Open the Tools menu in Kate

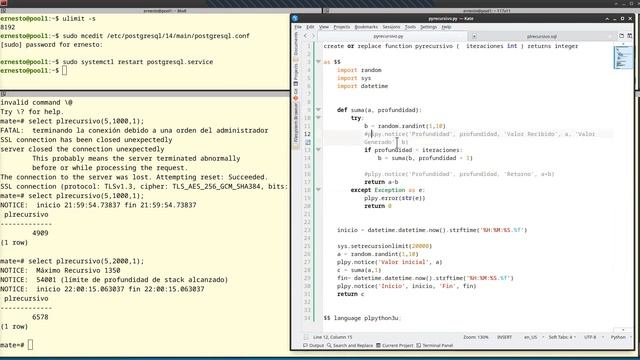tap(410, 27)
